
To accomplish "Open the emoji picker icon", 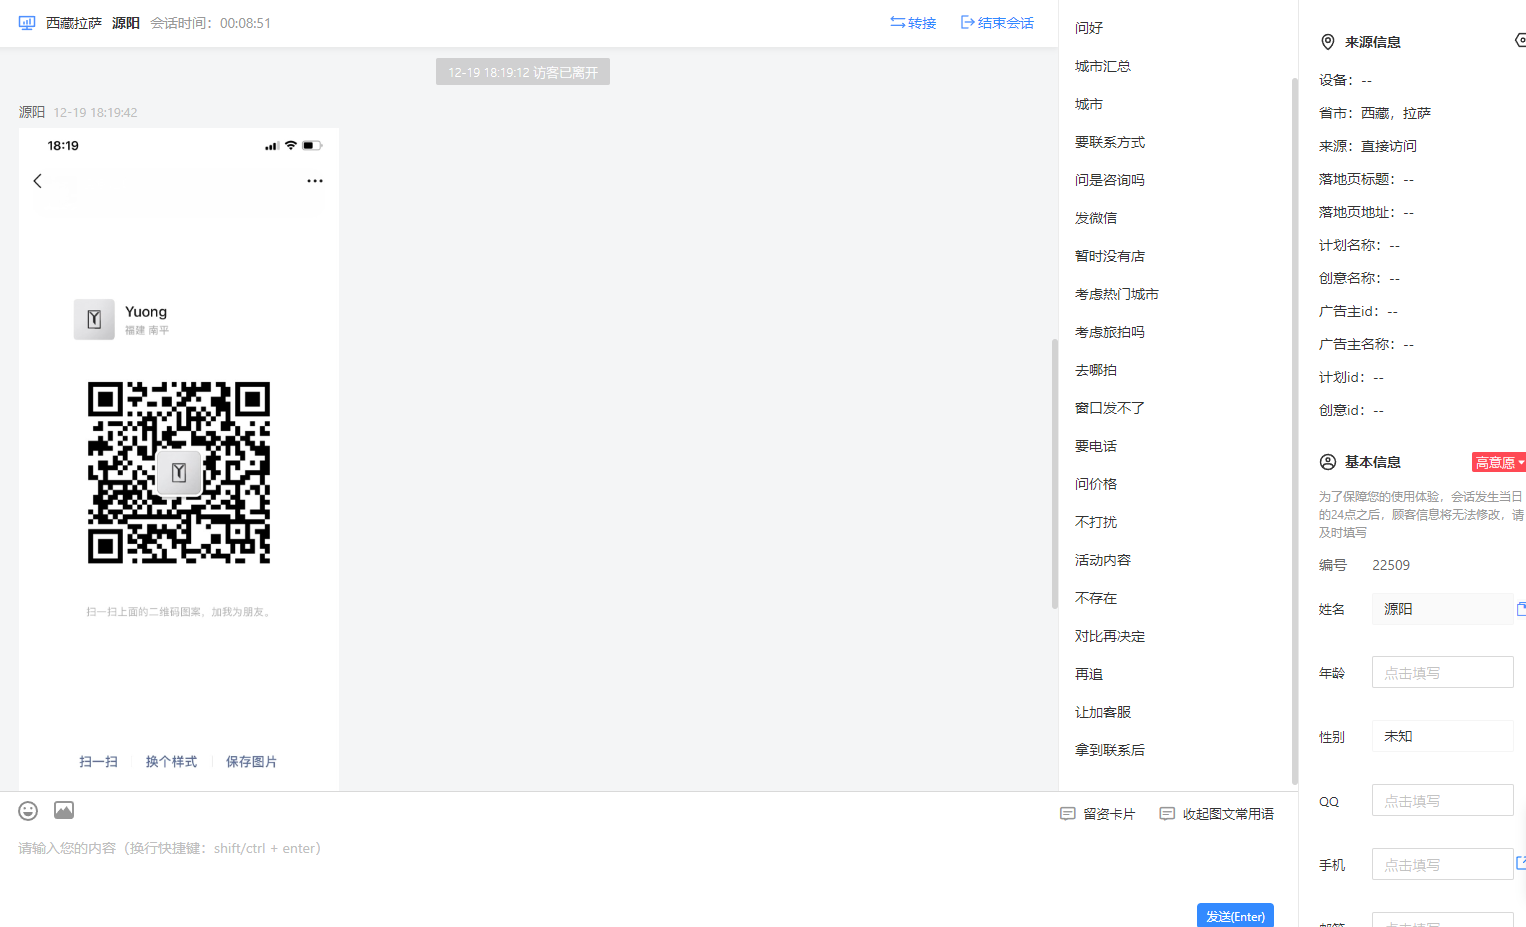I will click(x=28, y=811).
